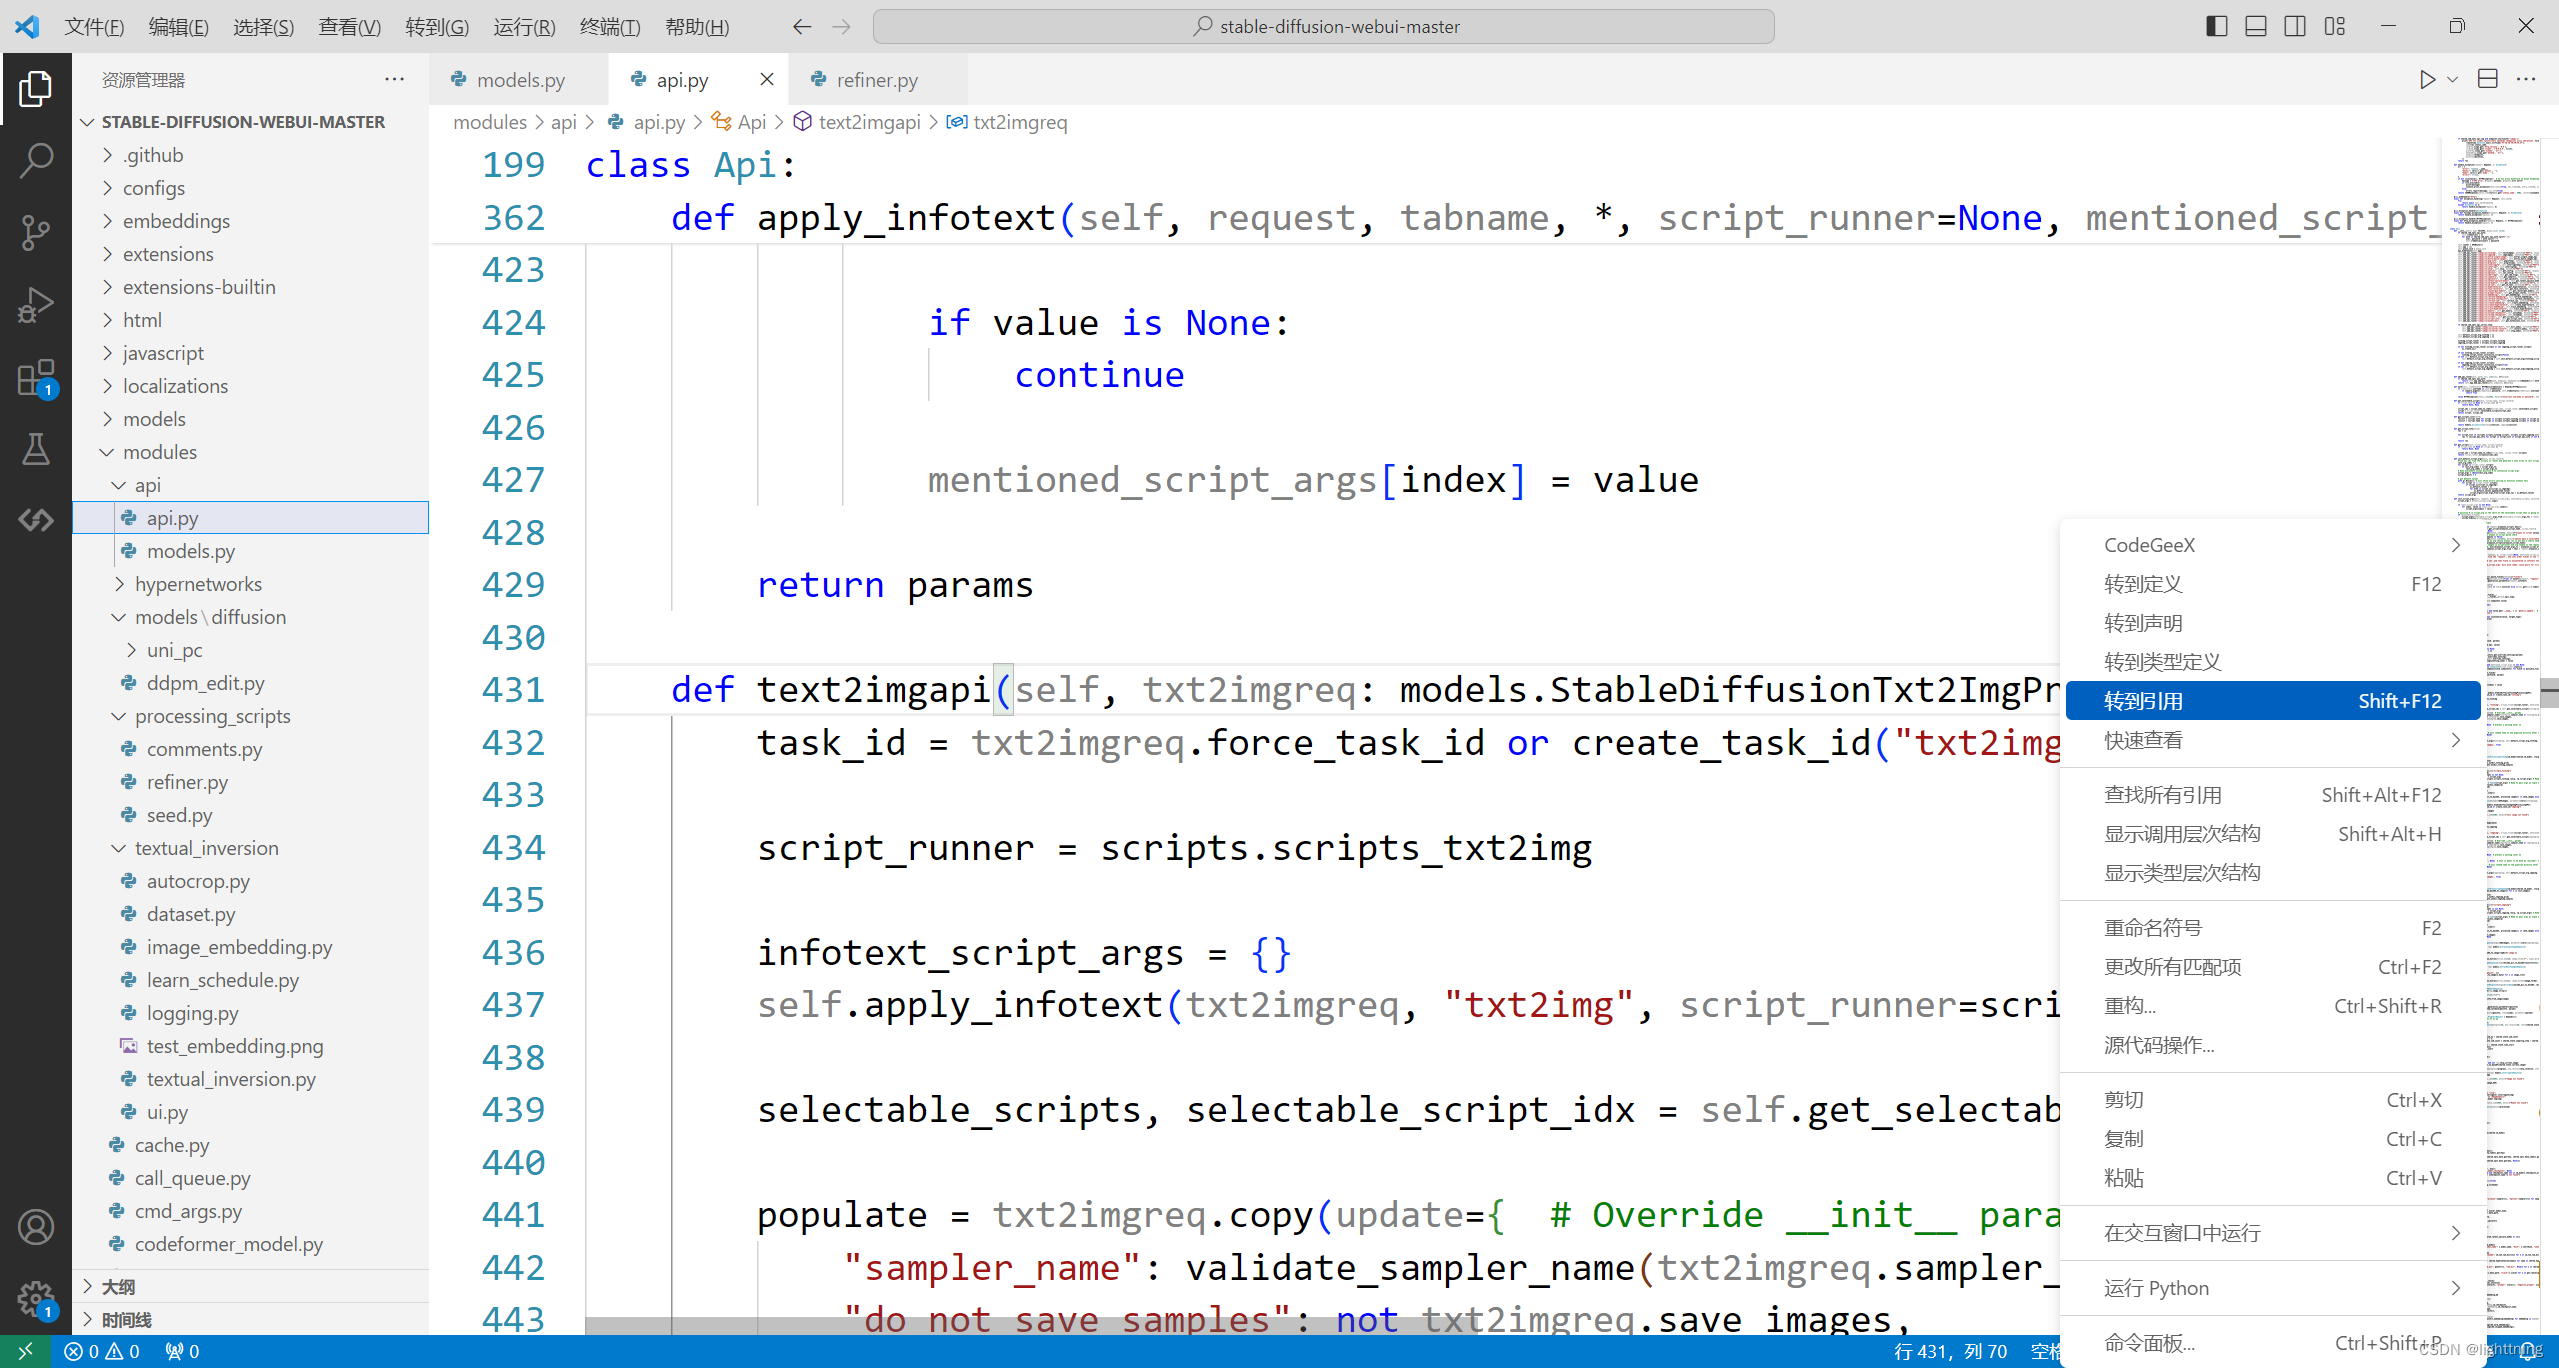
Task: Click the search box showing stable-diffusion-webui-master
Action: click(x=1323, y=27)
